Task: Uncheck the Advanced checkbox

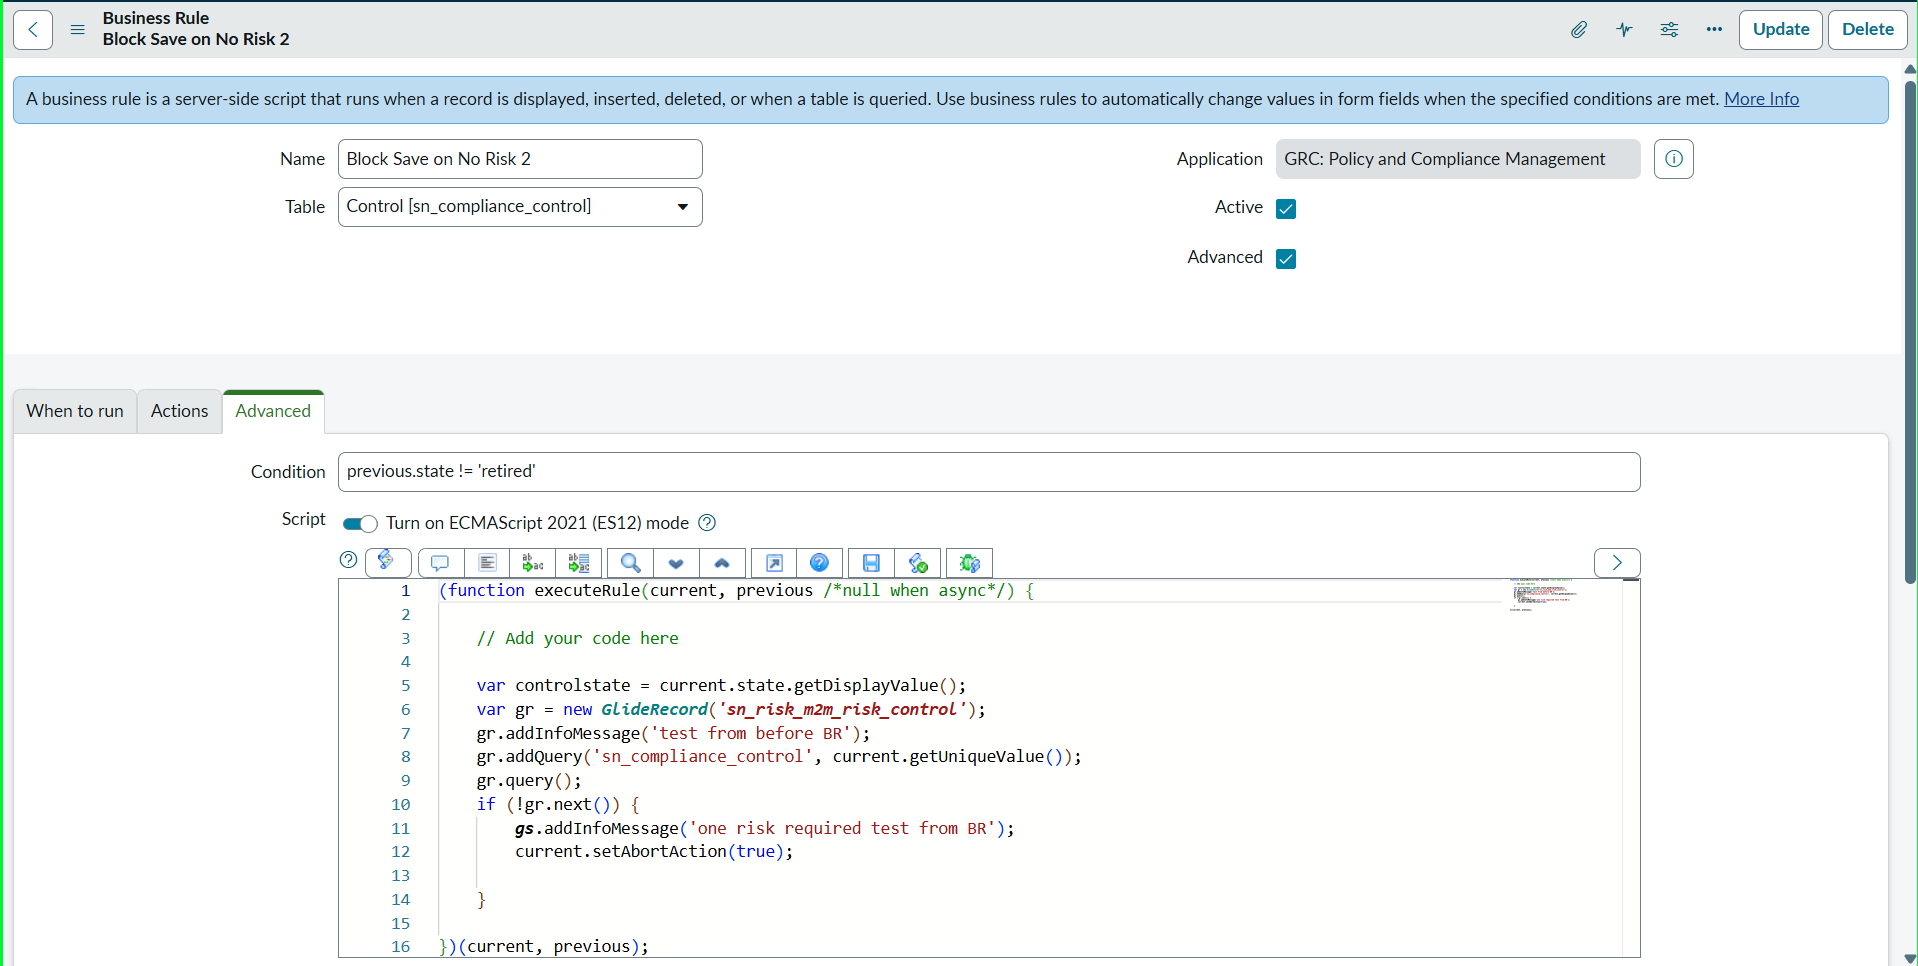Action: tap(1286, 259)
